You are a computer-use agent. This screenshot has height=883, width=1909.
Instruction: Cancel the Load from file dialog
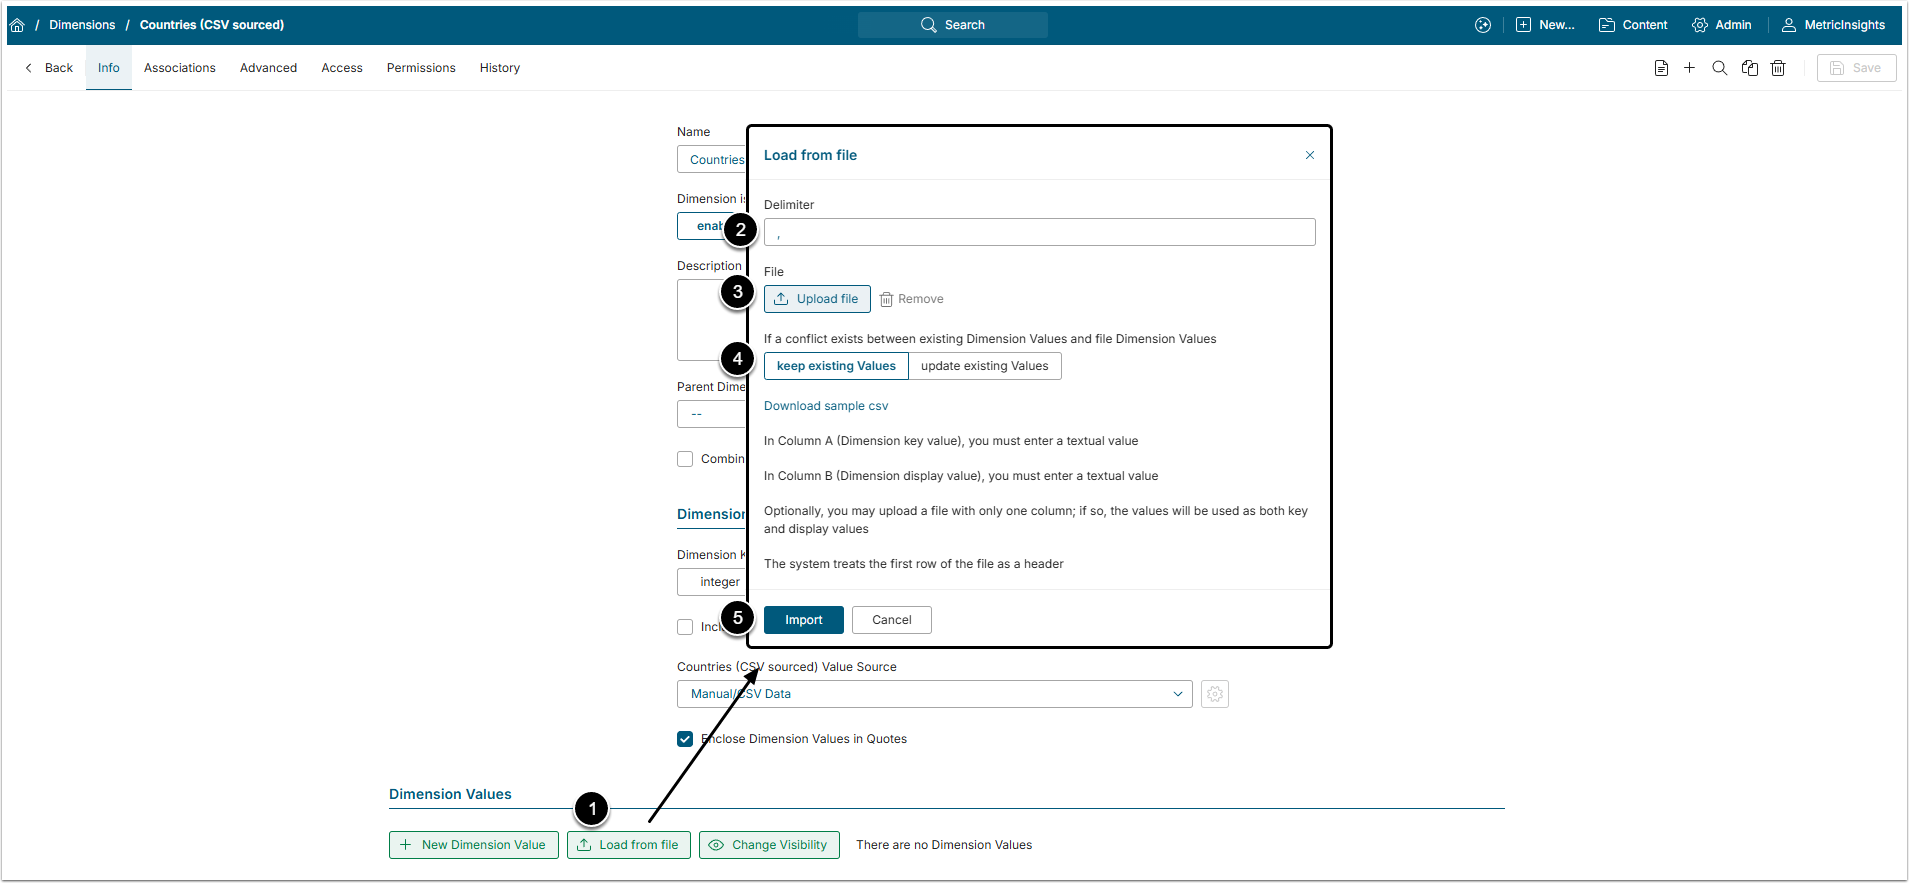click(892, 620)
